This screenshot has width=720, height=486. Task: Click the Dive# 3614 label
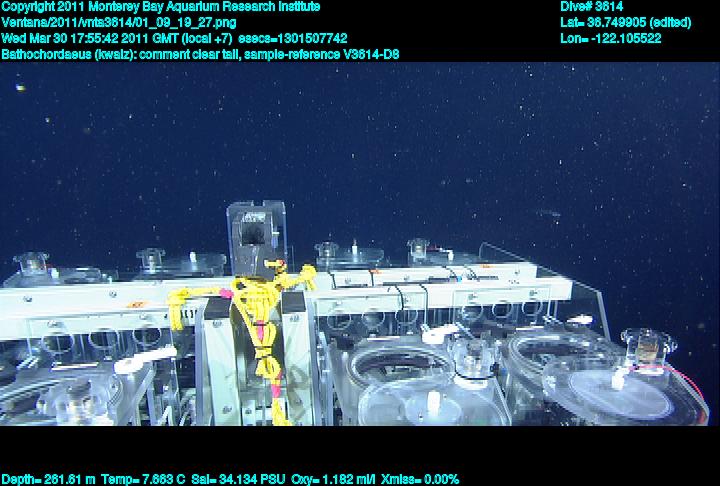(x=592, y=7)
